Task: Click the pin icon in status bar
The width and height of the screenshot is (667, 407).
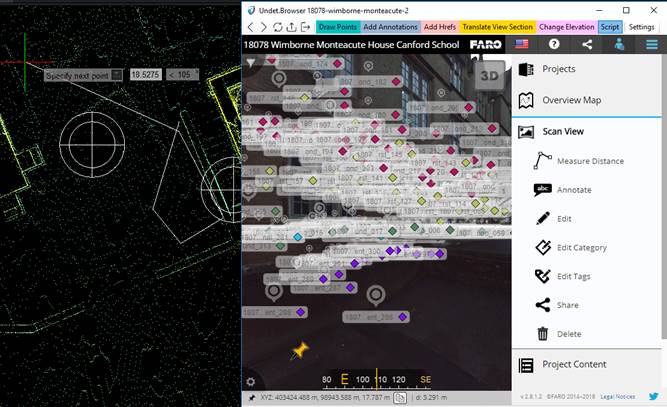Action: tap(251, 398)
